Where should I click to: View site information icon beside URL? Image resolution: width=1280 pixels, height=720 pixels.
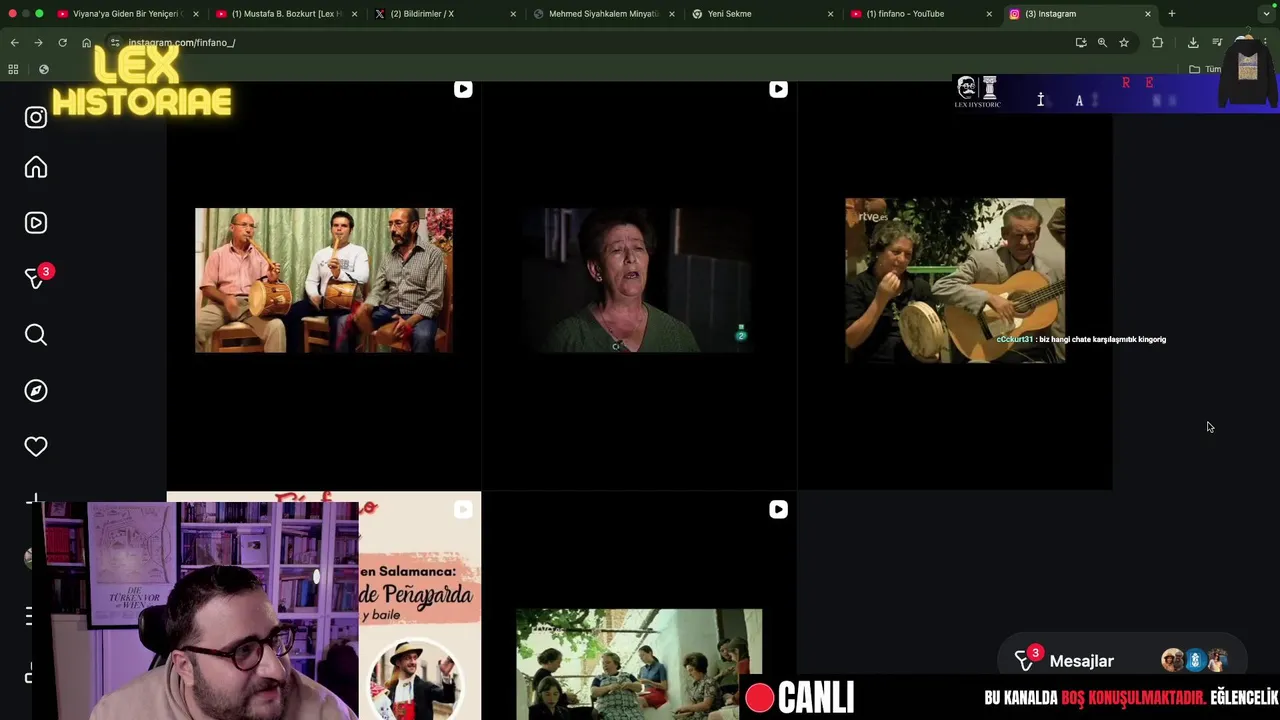click(115, 43)
